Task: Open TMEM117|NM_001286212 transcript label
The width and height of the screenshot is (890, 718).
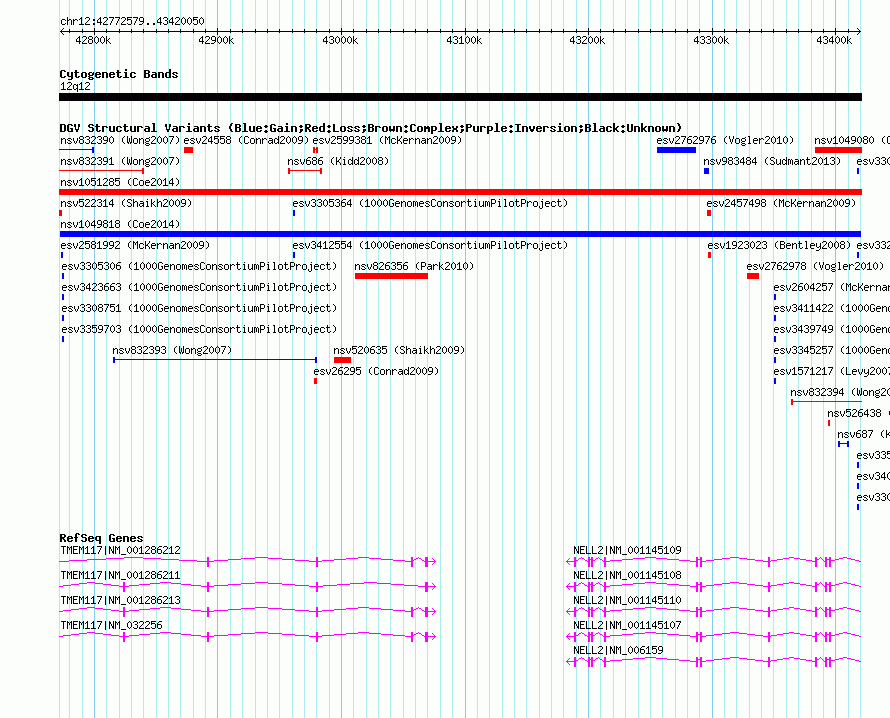Action: (120, 550)
